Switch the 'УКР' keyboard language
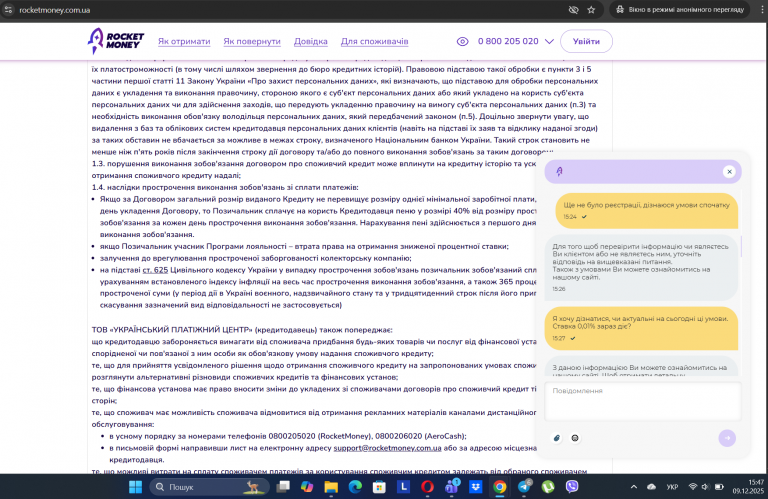Viewport: 768px width, 499px height. pyautogui.click(x=672, y=487)
